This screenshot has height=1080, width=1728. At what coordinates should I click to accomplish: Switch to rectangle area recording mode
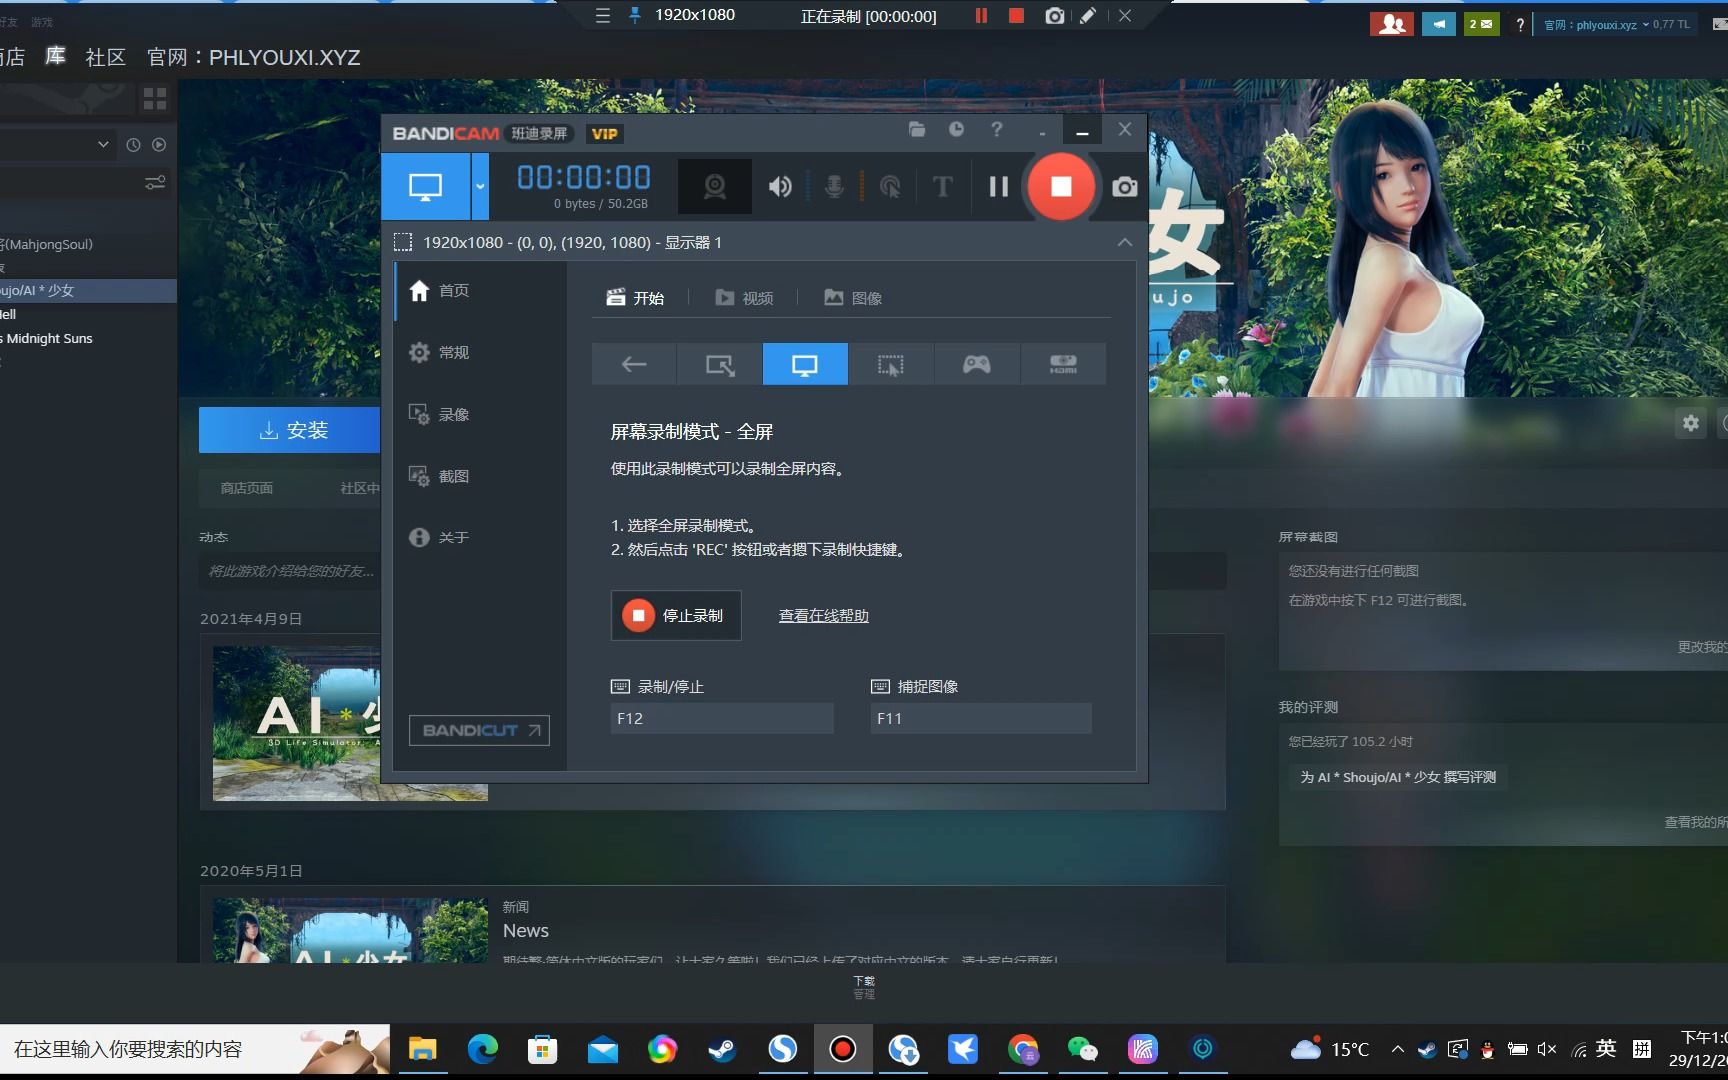tap(718, 364)
